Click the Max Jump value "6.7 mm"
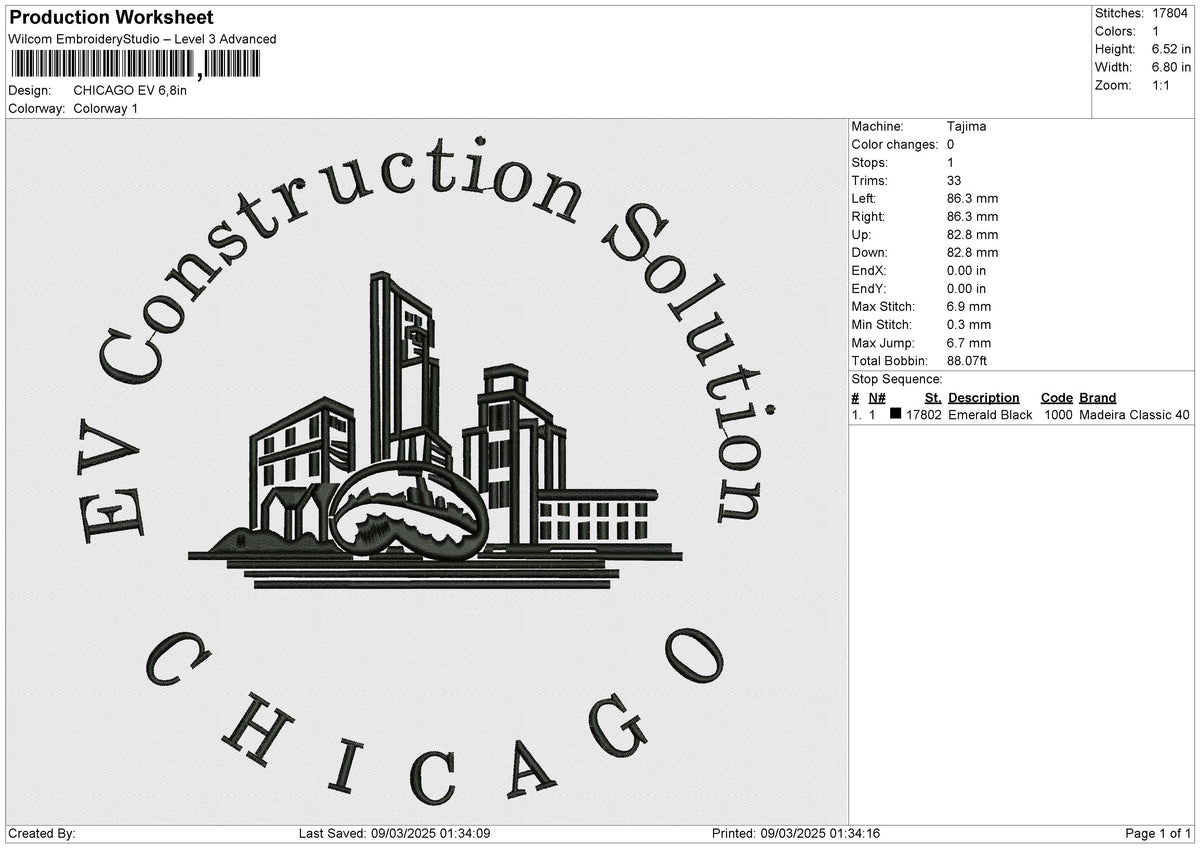 pyautogui.click(x=969, y=343)
